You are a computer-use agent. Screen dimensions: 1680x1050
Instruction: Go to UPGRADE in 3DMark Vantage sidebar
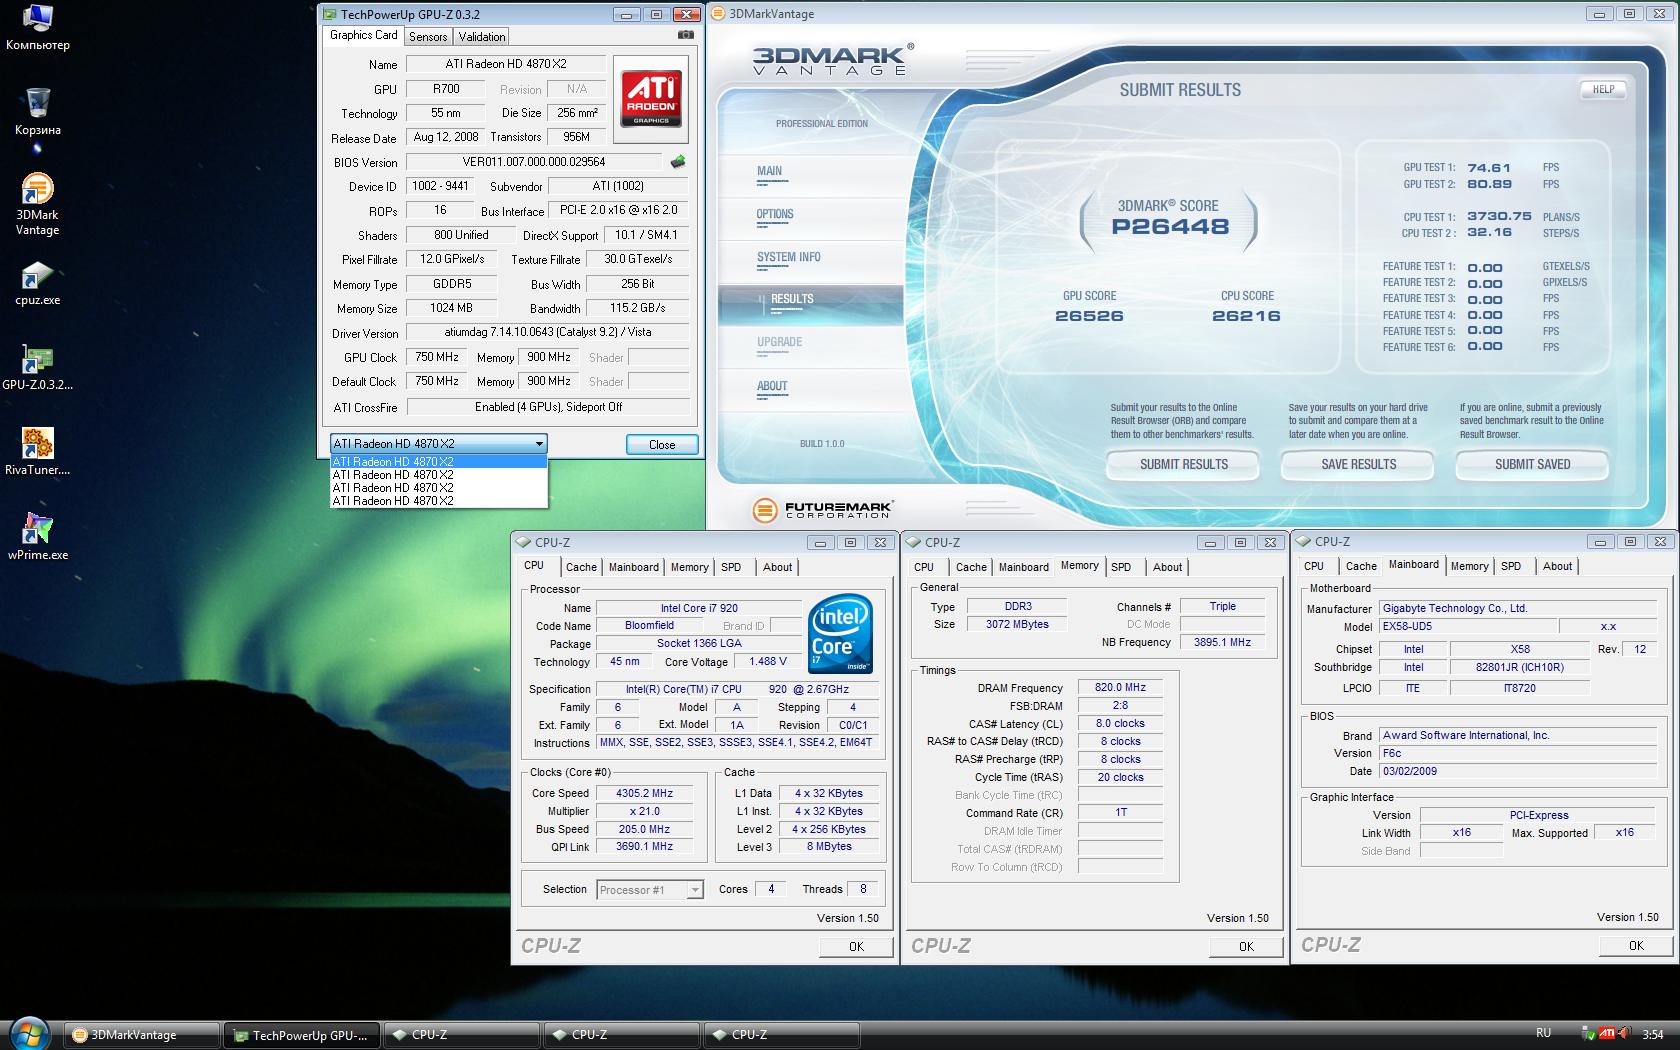tap(780, 342)
